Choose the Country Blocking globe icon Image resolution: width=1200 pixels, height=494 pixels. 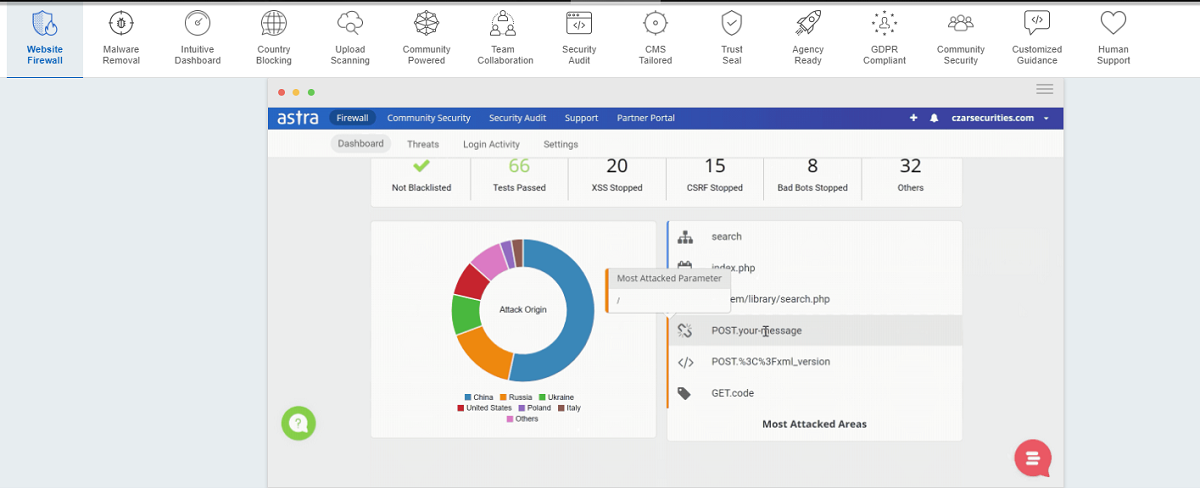(x=273, y=24)
